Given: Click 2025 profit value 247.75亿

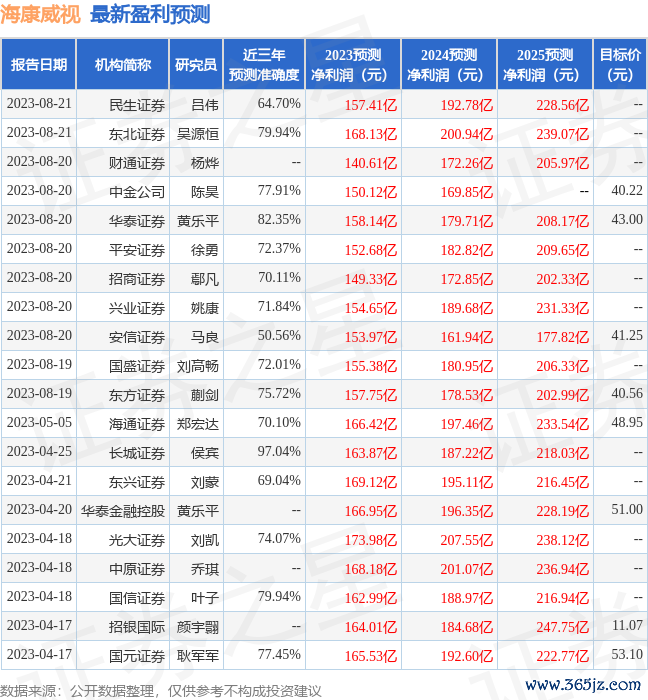Looking at the screenshot, I should point(562,627).
